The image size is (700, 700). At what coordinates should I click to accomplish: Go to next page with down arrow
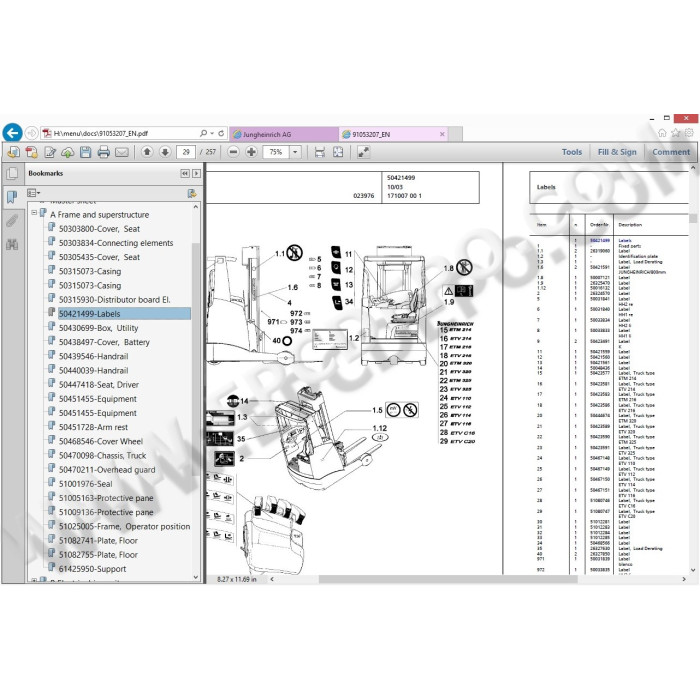coord(165,152)
